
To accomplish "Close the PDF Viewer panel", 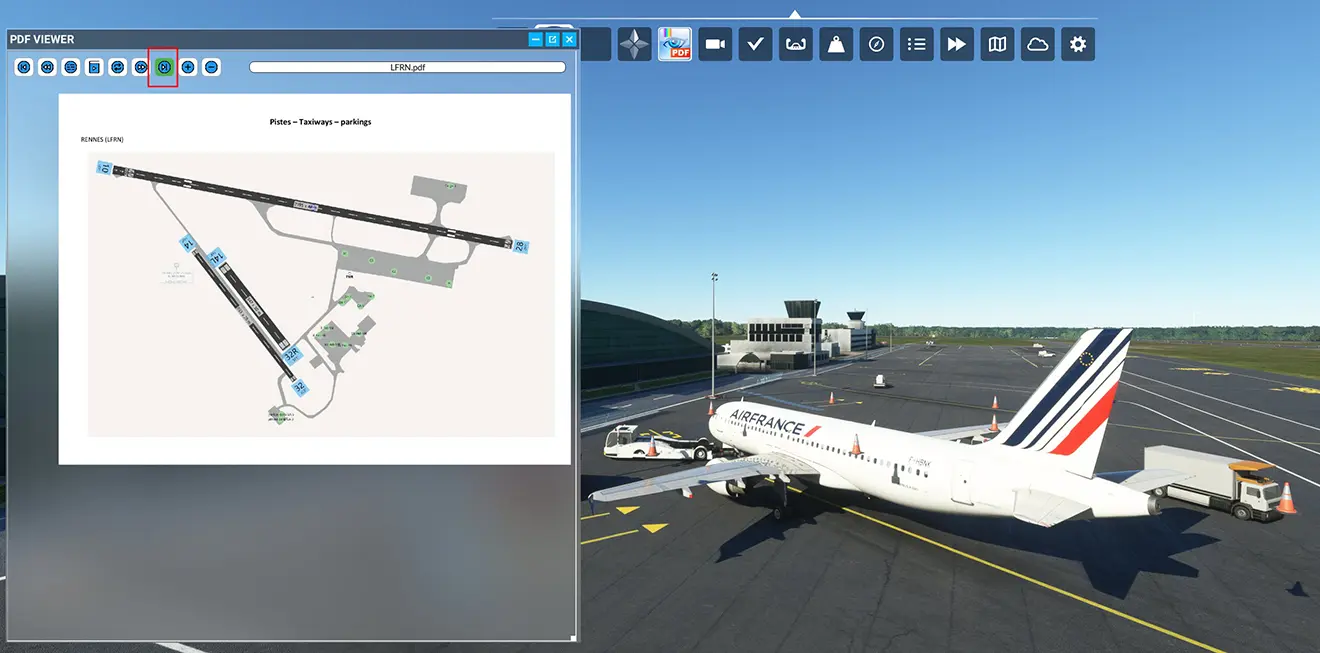I will 569,39.
